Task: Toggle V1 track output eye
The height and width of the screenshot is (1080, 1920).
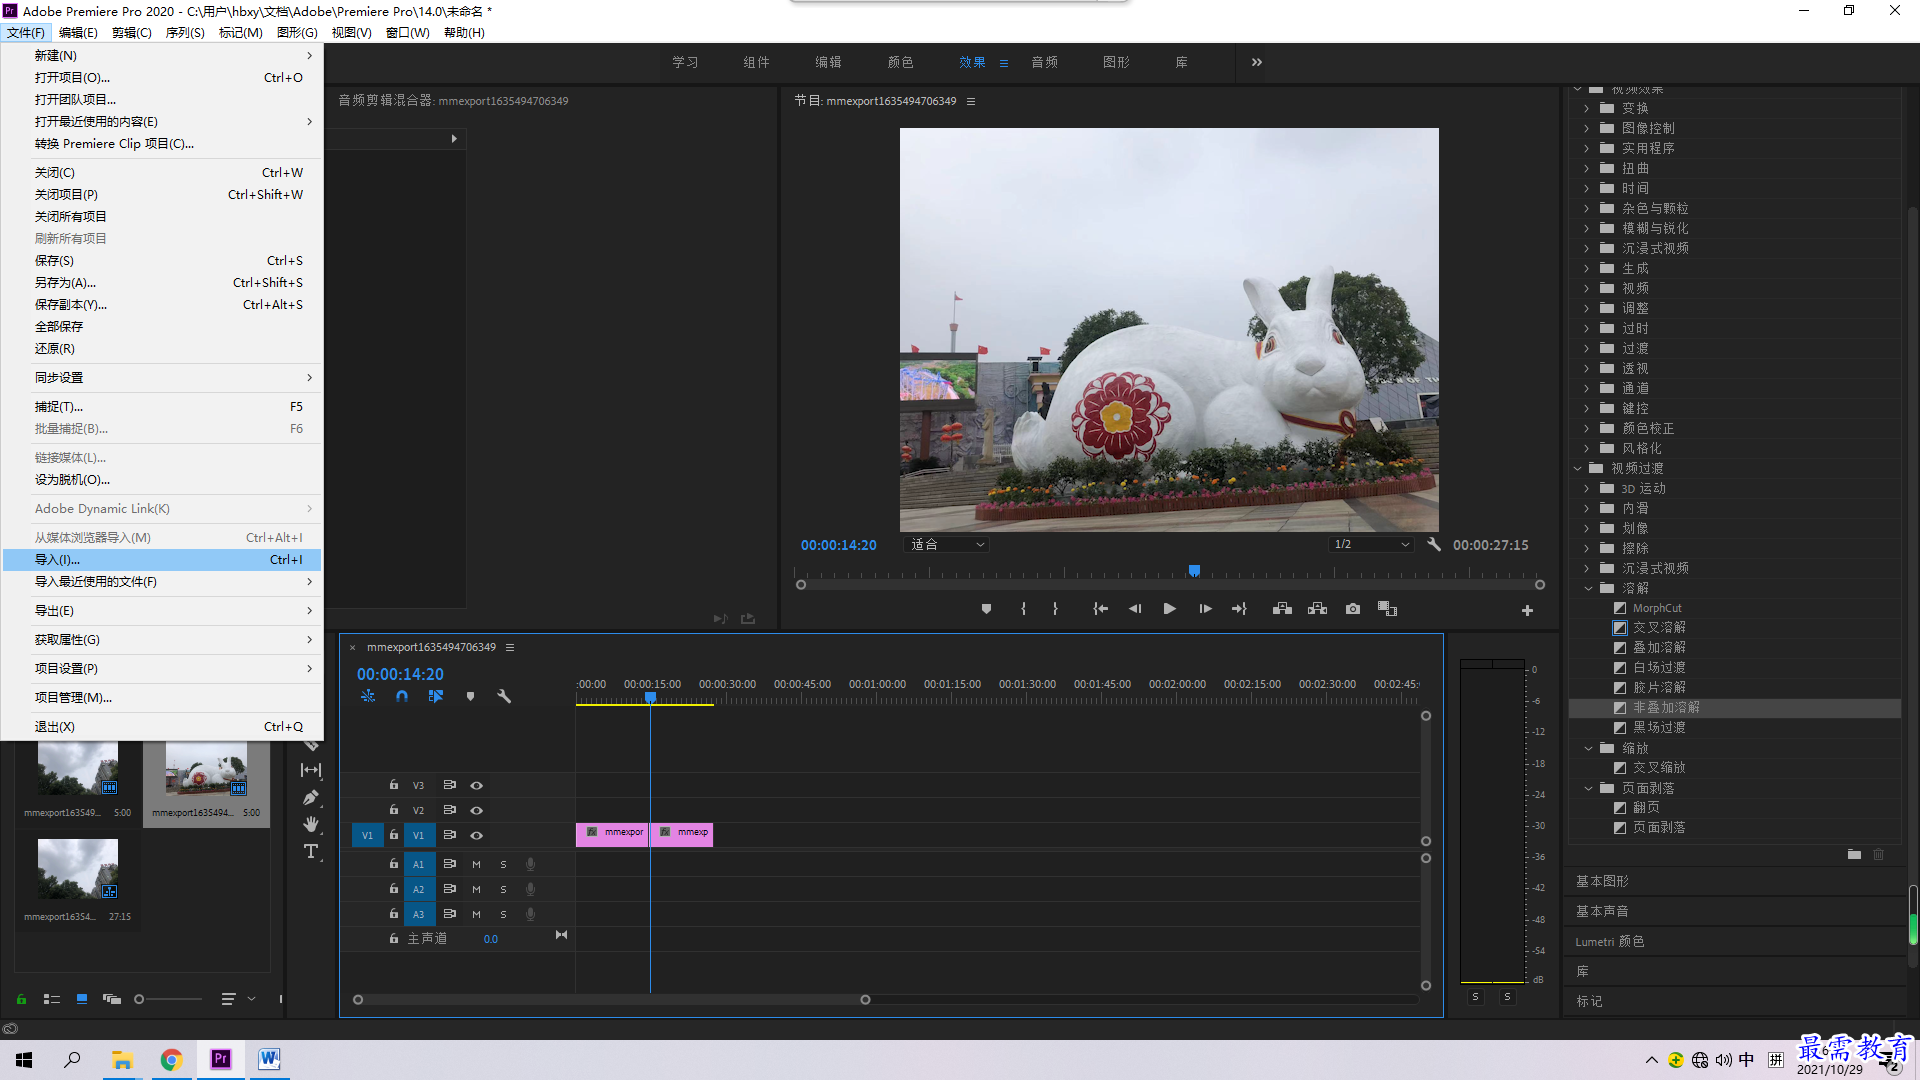Action: tap(477, 835)
